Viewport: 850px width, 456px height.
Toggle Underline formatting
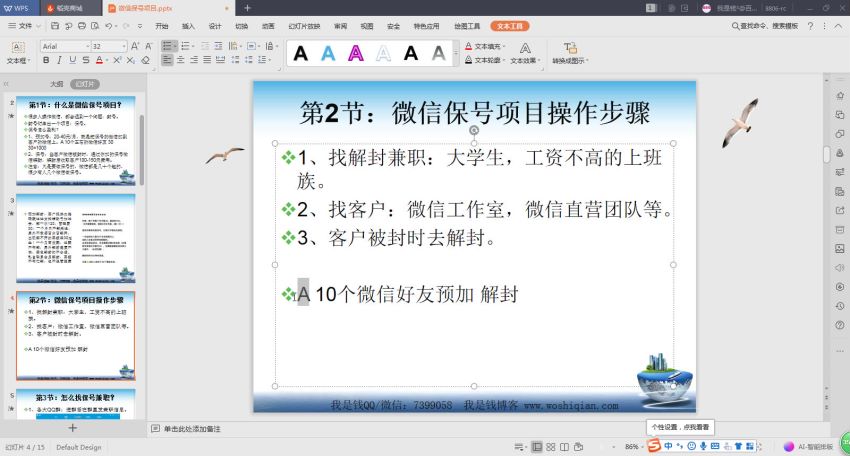pyautogui.click(x=72, y=60)
